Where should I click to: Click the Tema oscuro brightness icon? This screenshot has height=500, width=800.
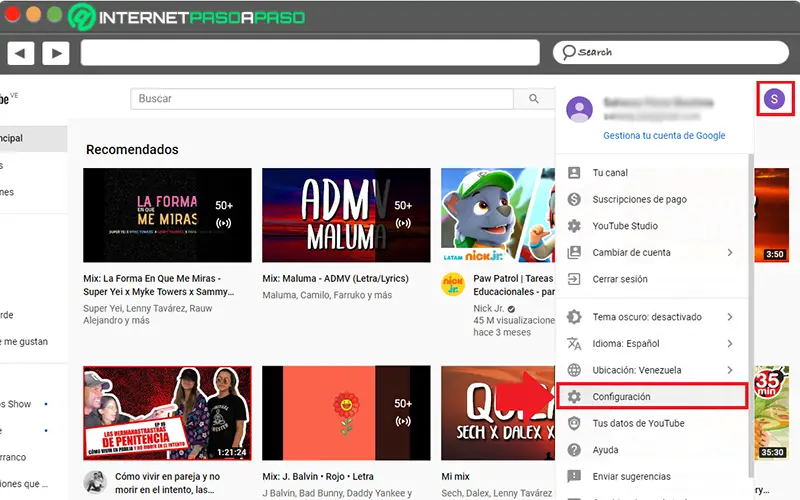574,317
